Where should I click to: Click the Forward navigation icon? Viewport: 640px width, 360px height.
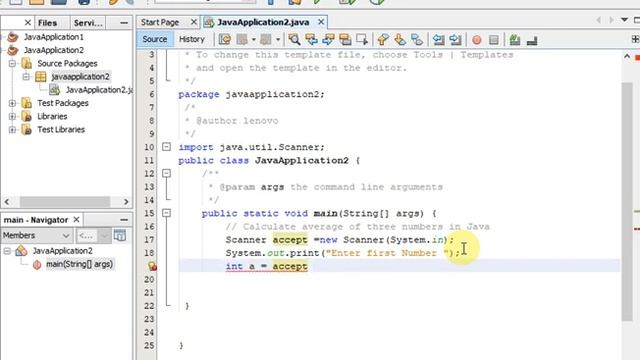tap(266, 40)
